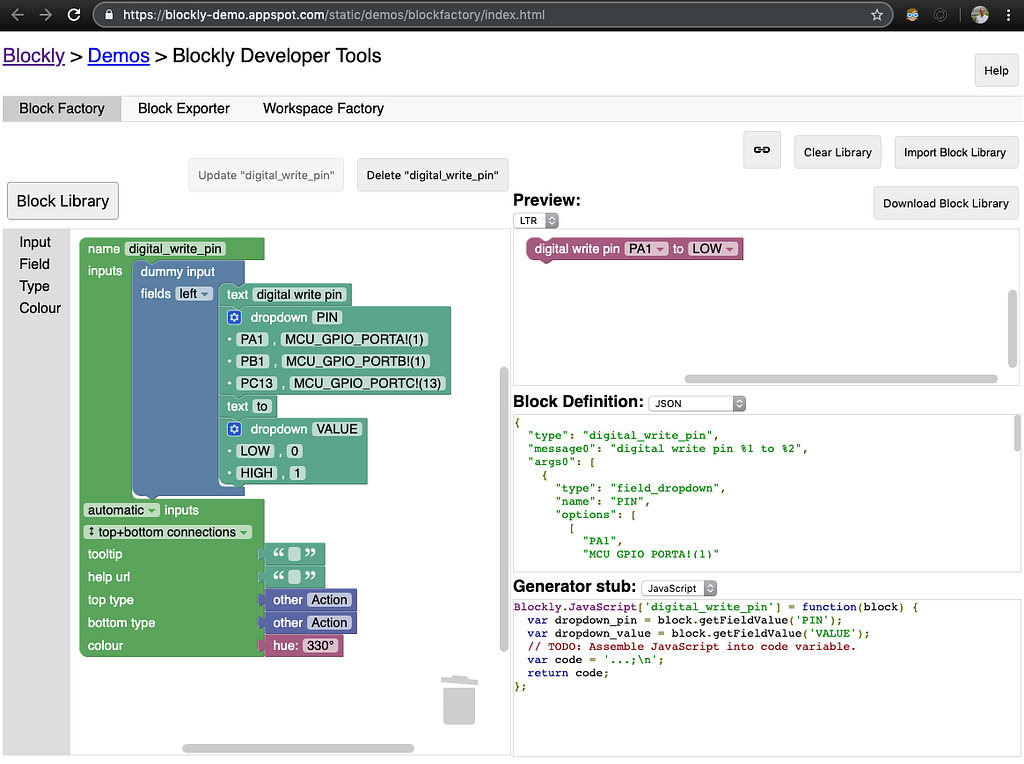Open the LTR preview direction dropdown

click(x=536, y=221)
